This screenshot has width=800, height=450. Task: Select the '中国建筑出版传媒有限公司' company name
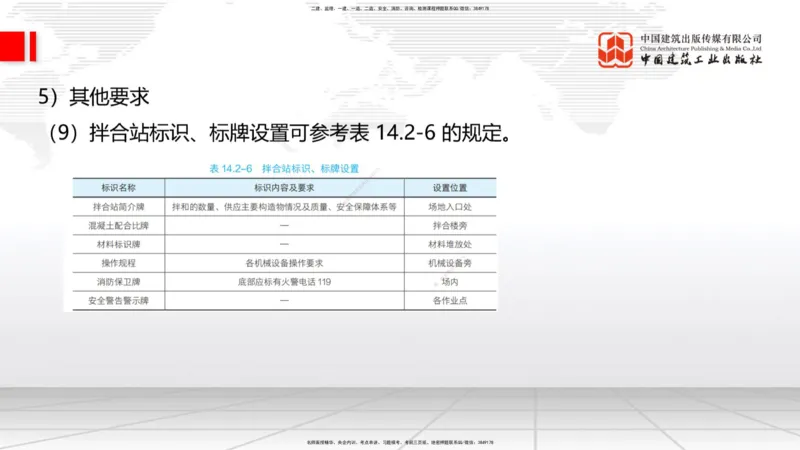701,37
